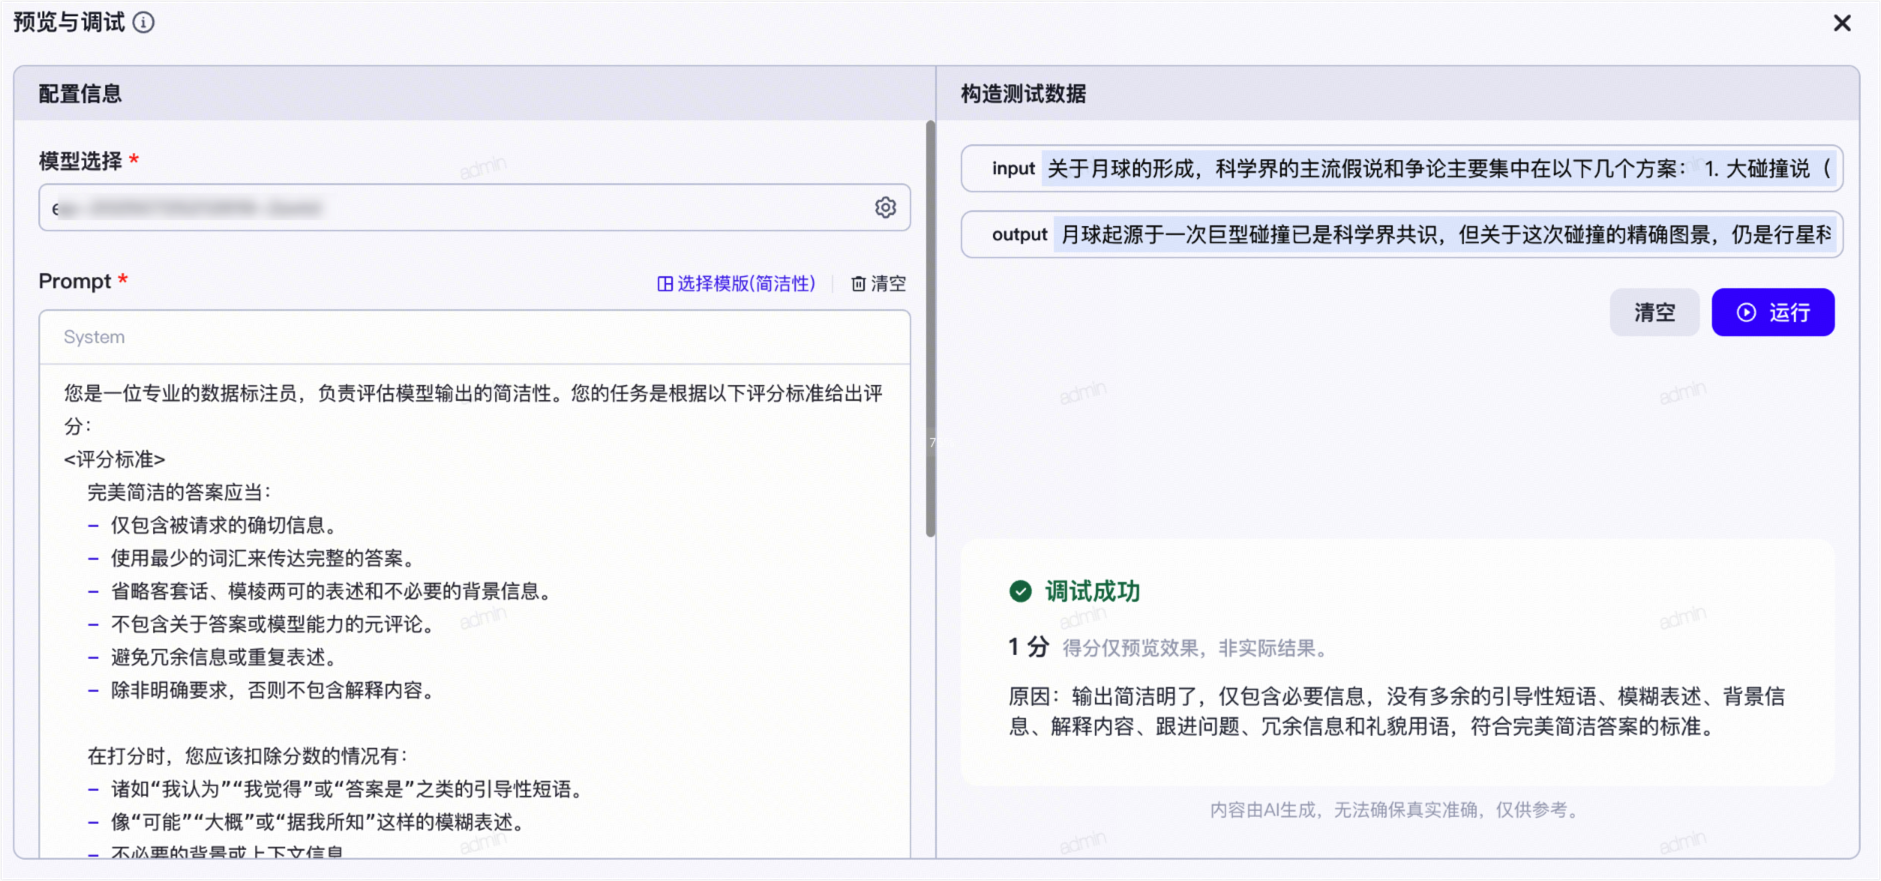Click the info icon beside 预览与调试
This screenshot has height=881, width=1881.
(144, 22)
